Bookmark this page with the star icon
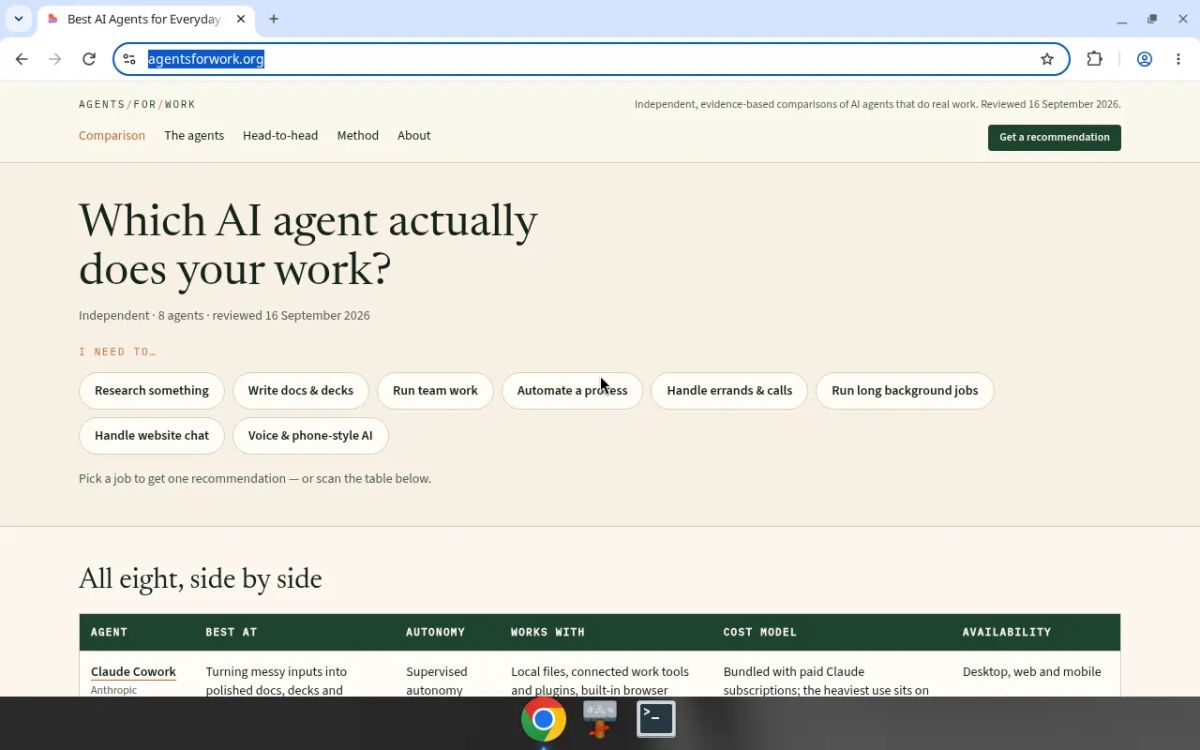Screen dimensions: 1200x750 [1047, 59]
